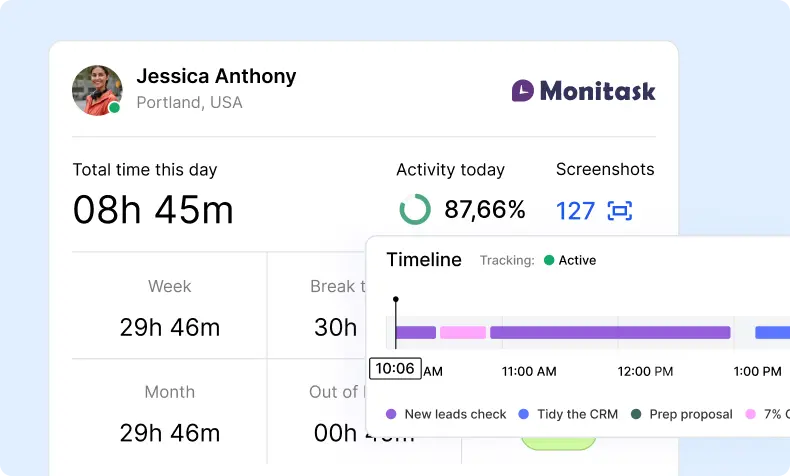Click the 08h 45m total time value

153,210
